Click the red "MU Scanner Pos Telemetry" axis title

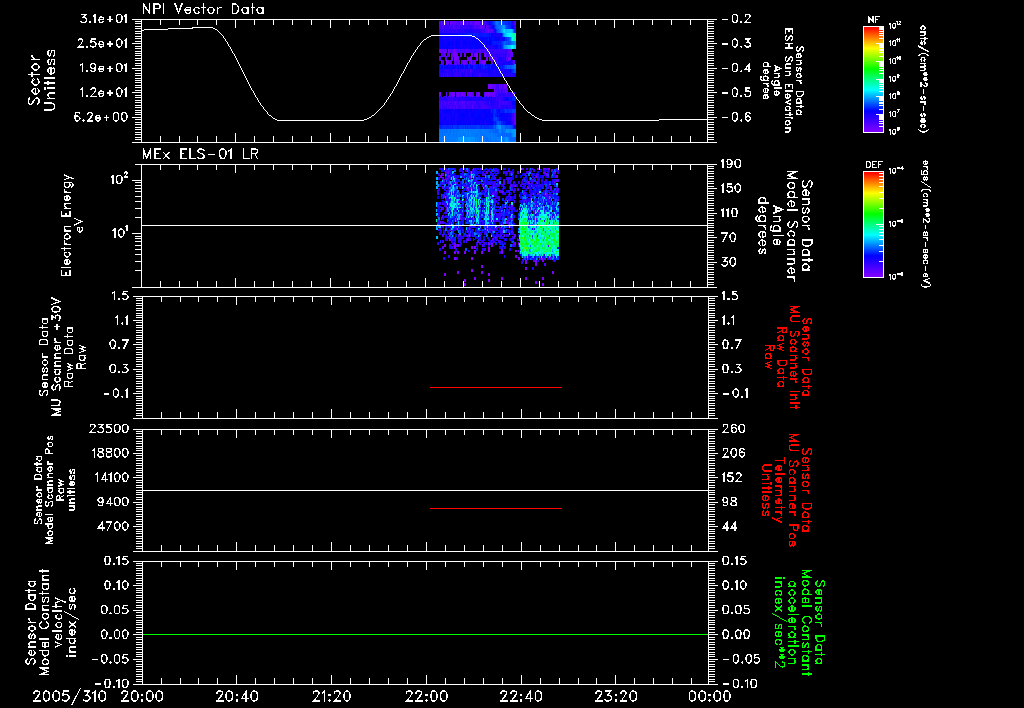(x=787, y=490)
